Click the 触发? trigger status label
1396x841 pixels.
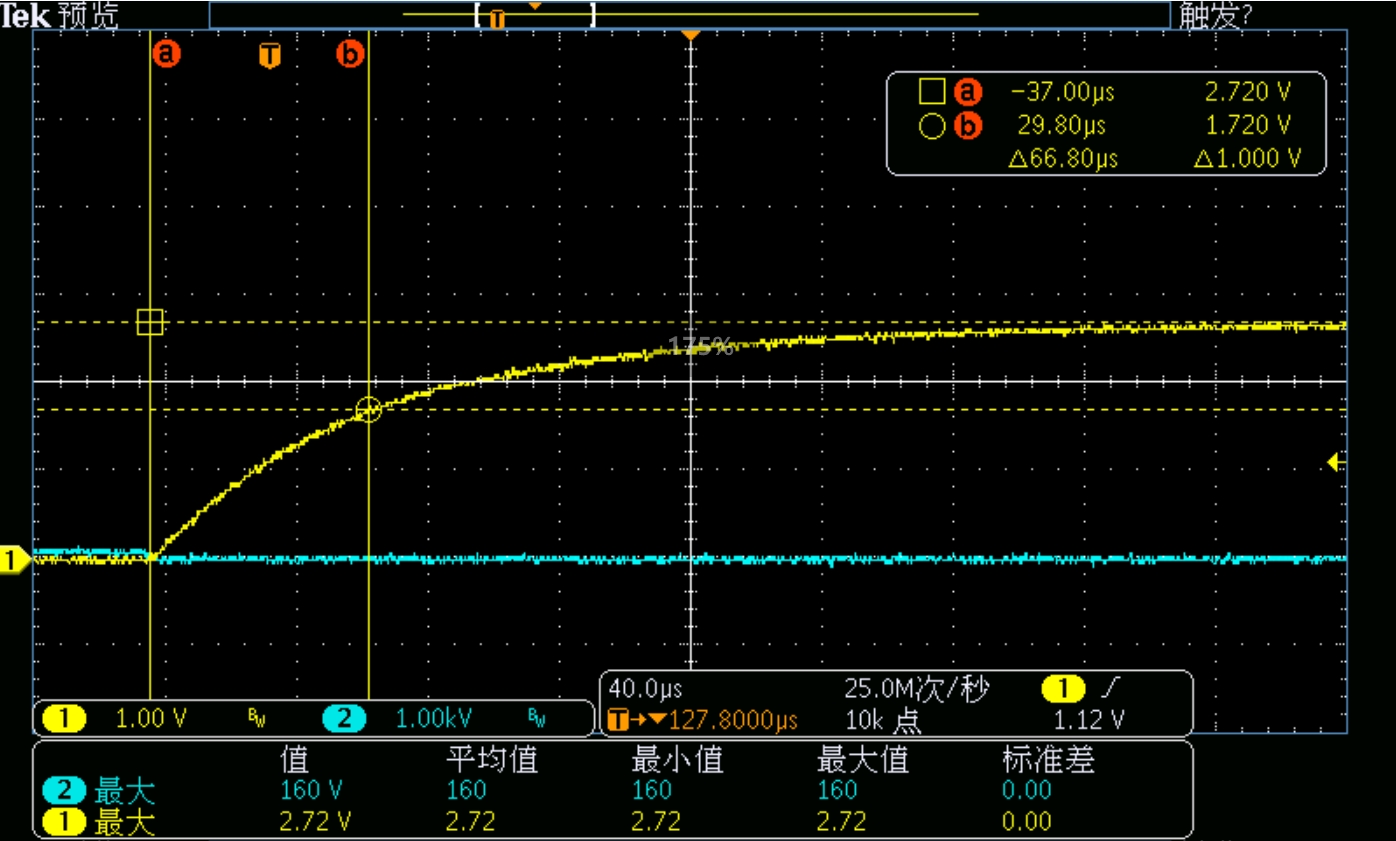click(1214, 15)
